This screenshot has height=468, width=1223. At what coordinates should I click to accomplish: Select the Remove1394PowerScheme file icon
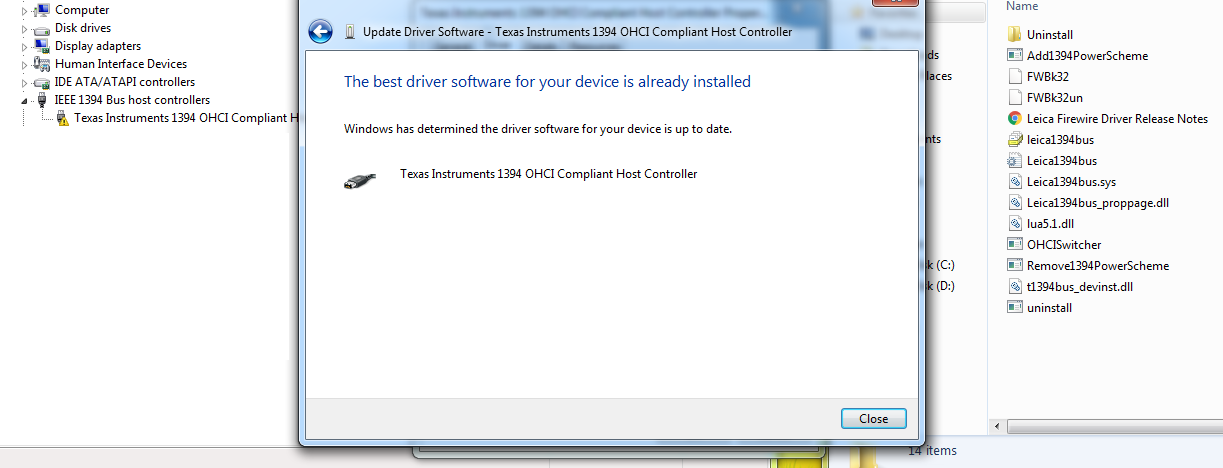1015,266
